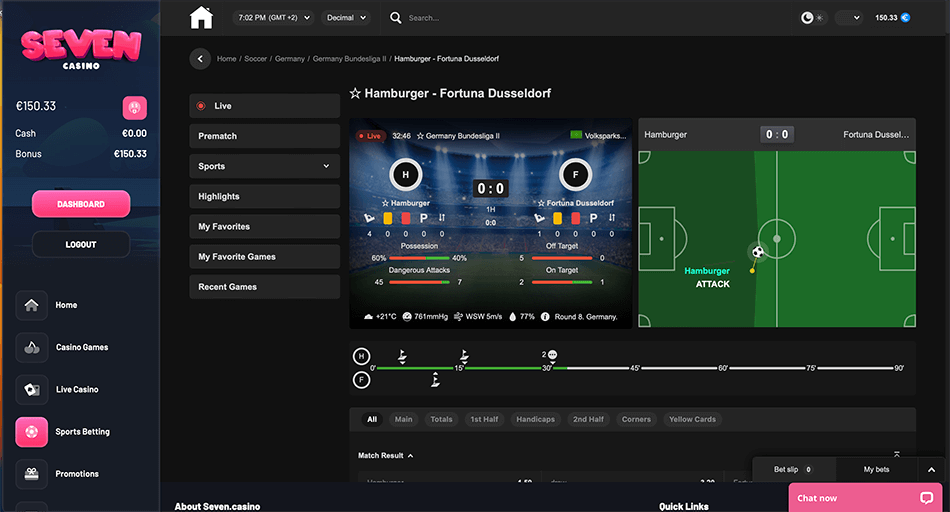Toggle dark/light theme moon icon

(x=807, y=18)
